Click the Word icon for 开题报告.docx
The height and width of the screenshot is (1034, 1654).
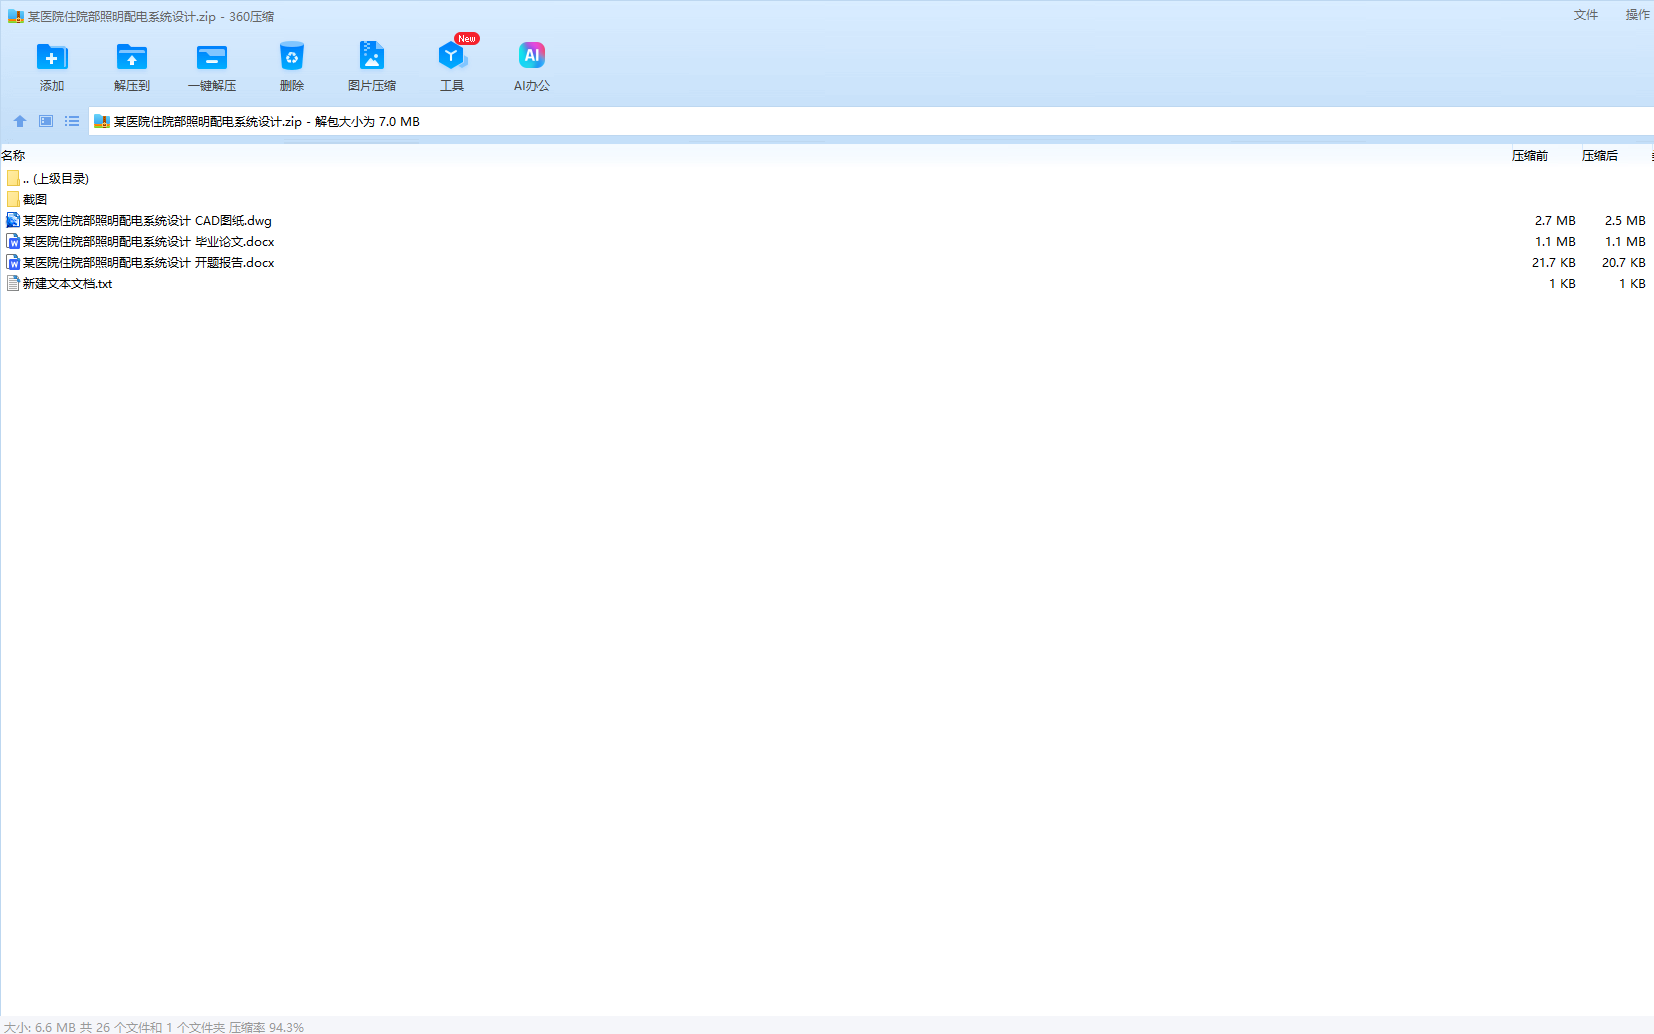click(13, 262)
